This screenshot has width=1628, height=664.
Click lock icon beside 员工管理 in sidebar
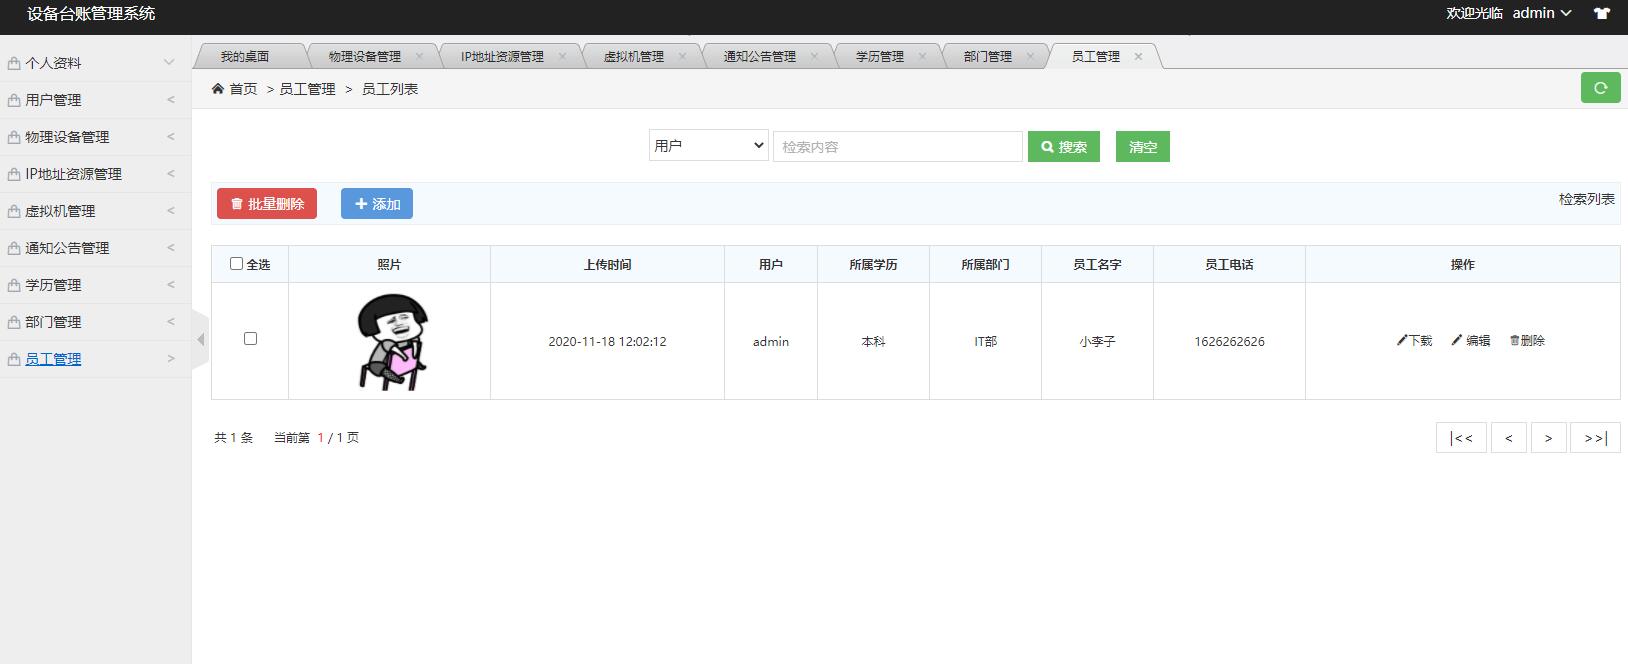tap(14, 359)
